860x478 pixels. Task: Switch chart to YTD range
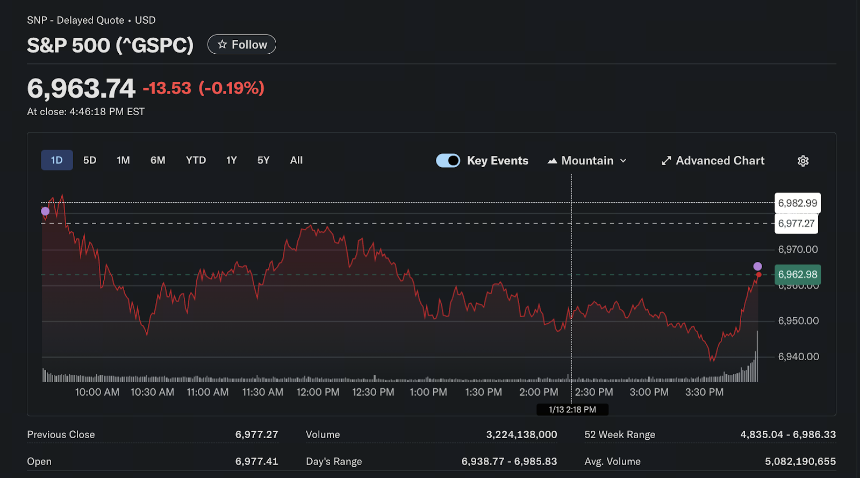click(196, 160)
